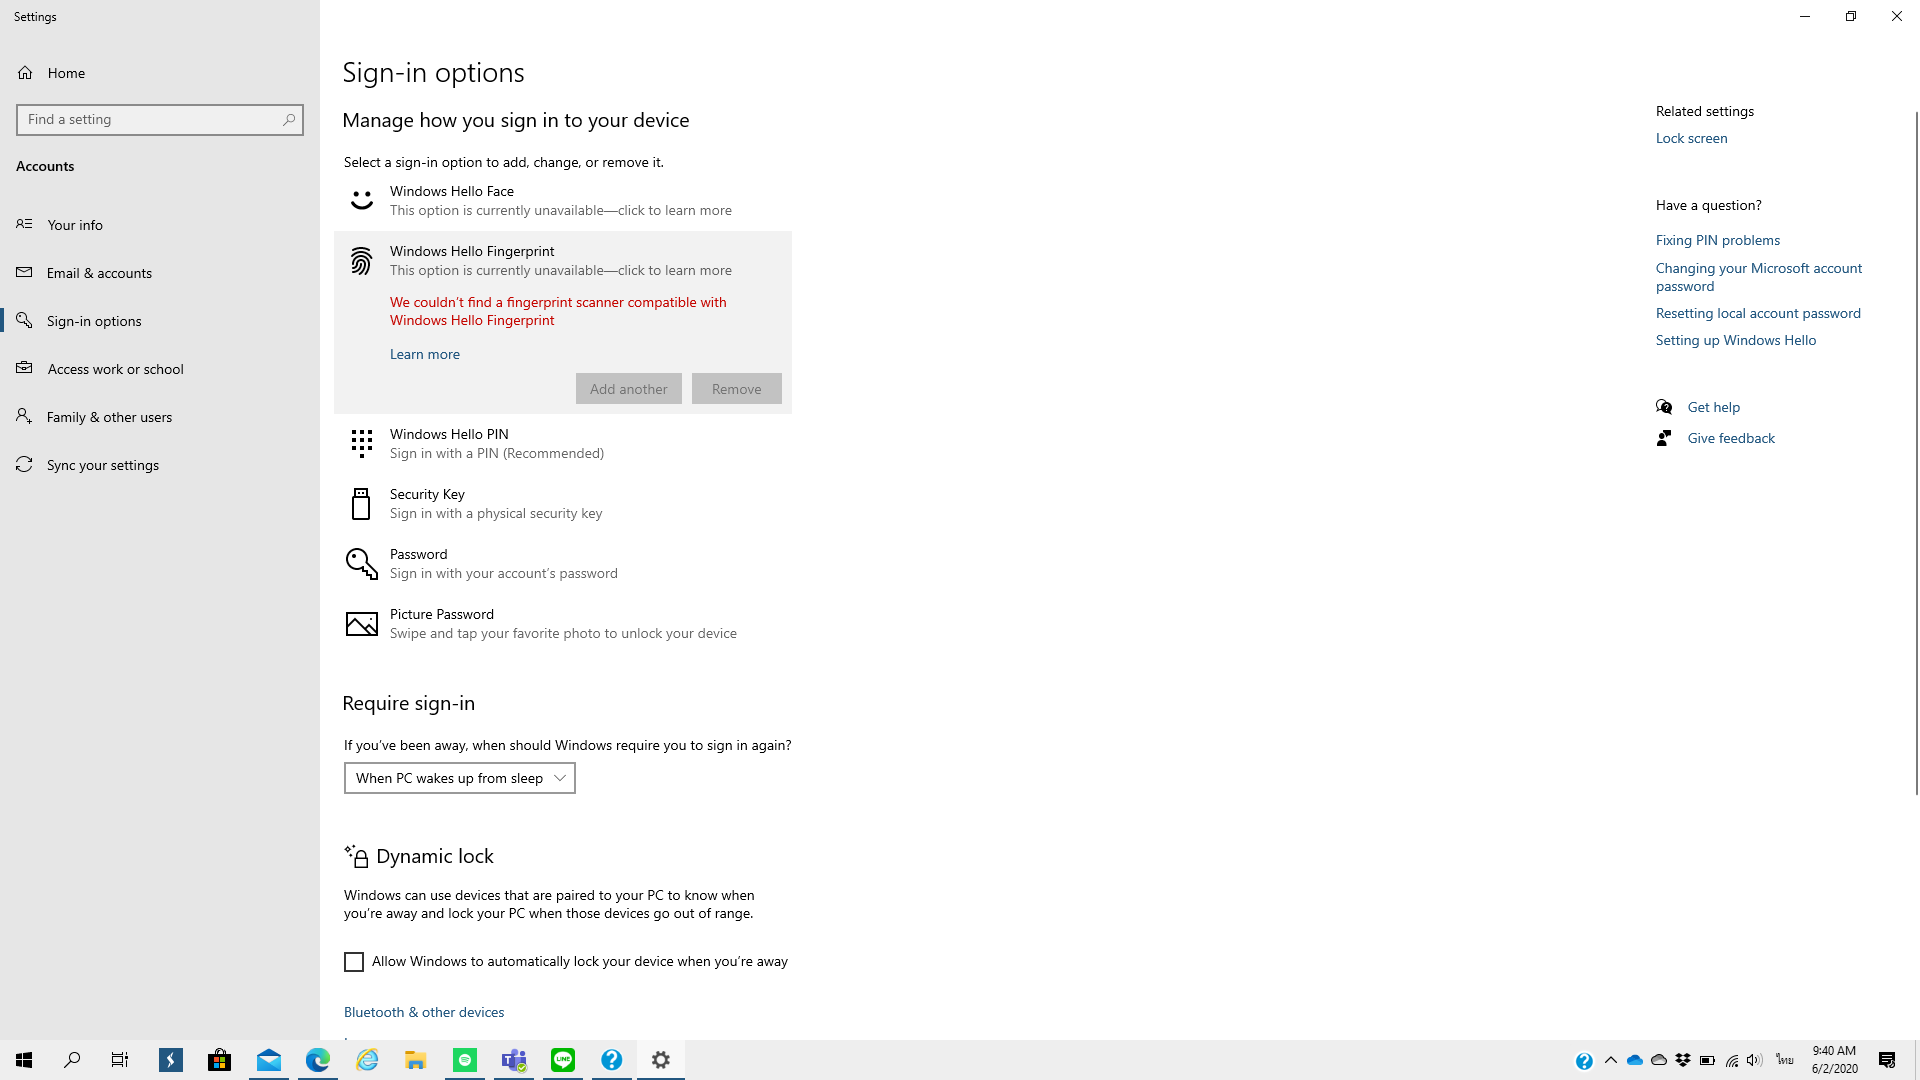
Task: Open File Explorer from the taskbar
Action: (416, 1060)
